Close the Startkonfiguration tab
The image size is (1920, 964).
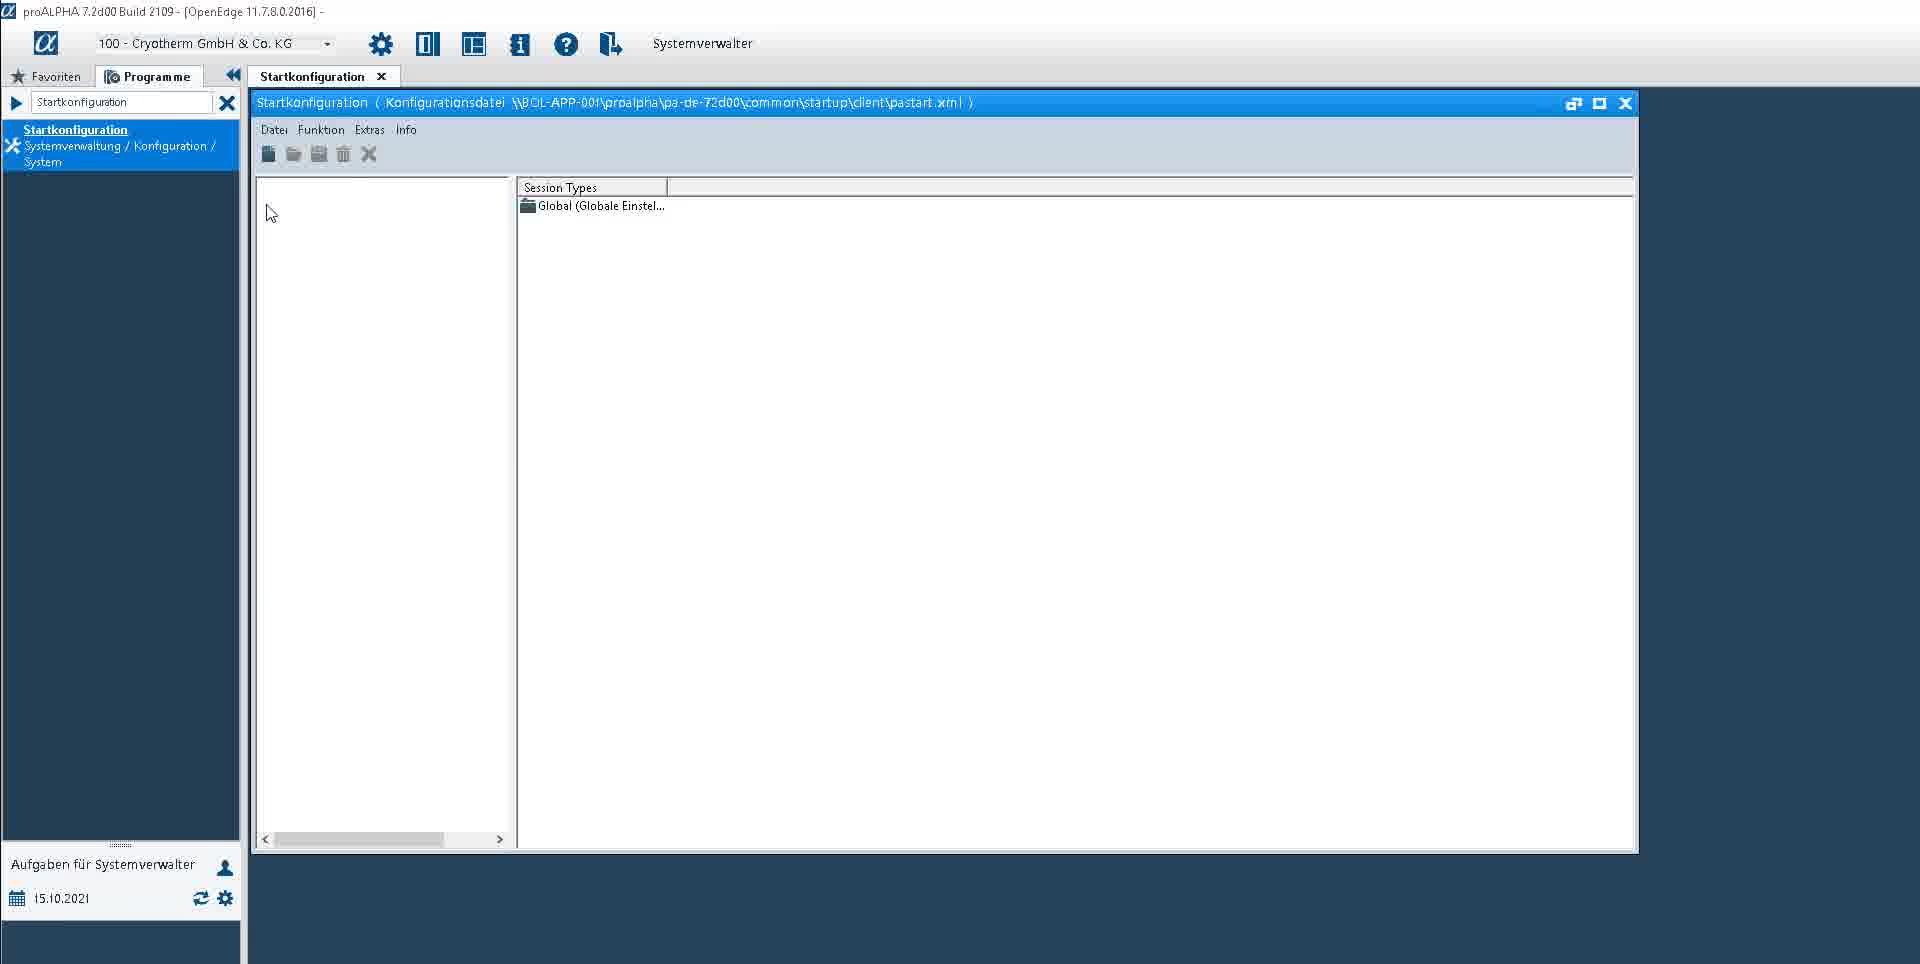point(381,76)
